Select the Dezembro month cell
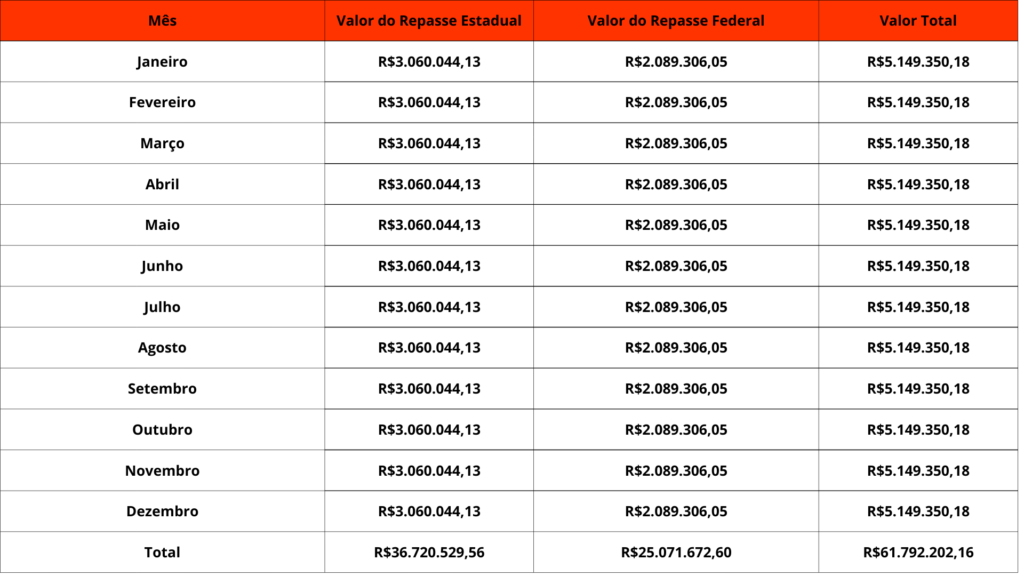1024x576 pixels. tap(162, 512)
